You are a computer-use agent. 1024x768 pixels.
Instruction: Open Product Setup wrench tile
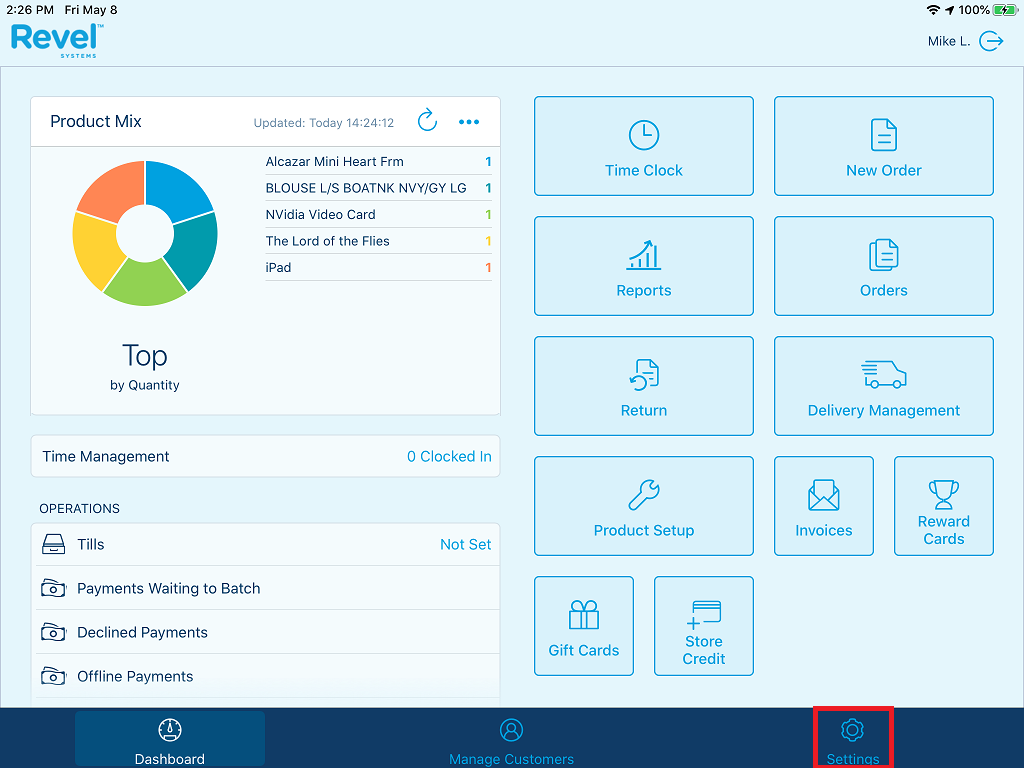click(643, 506)
